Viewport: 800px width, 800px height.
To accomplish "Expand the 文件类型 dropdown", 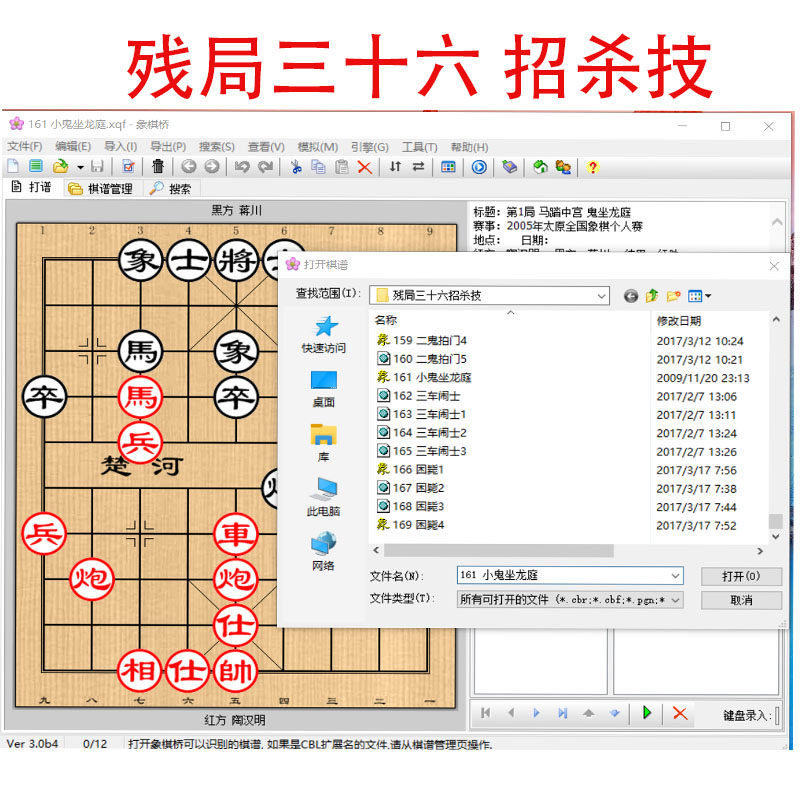I will (675, 600).
